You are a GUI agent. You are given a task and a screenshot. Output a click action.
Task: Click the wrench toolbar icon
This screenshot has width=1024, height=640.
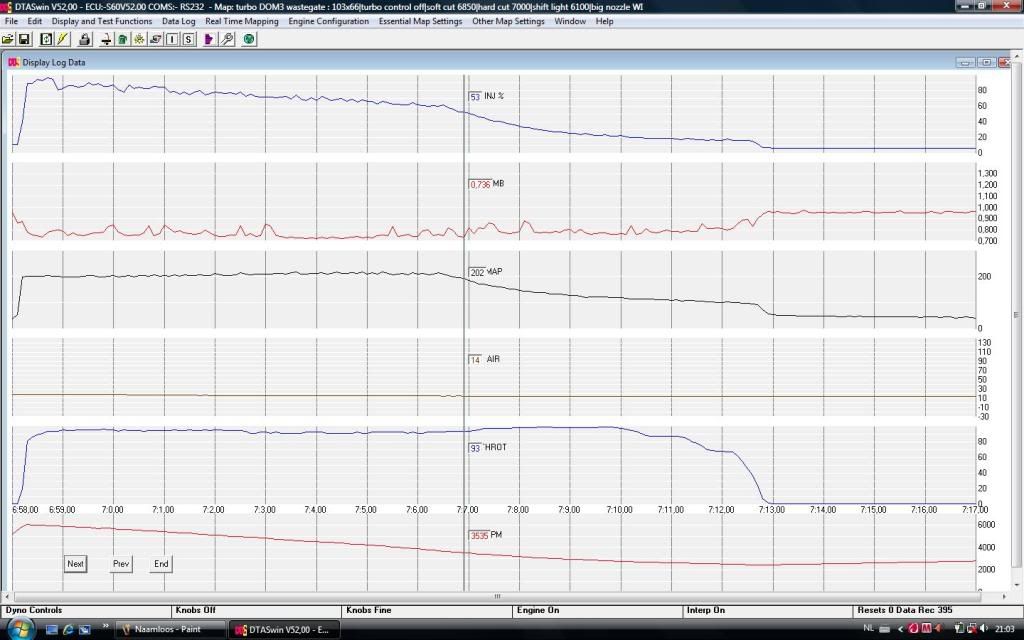[227, 39]
